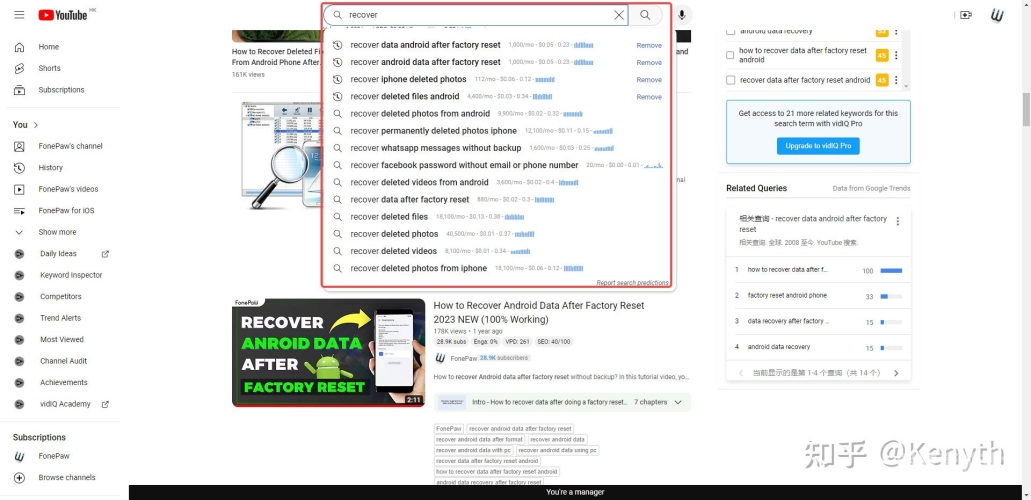Screen dimensions: 1031x500
Task: Select suggestion recover deleted videos from android
Action: (x=420, y=182)
